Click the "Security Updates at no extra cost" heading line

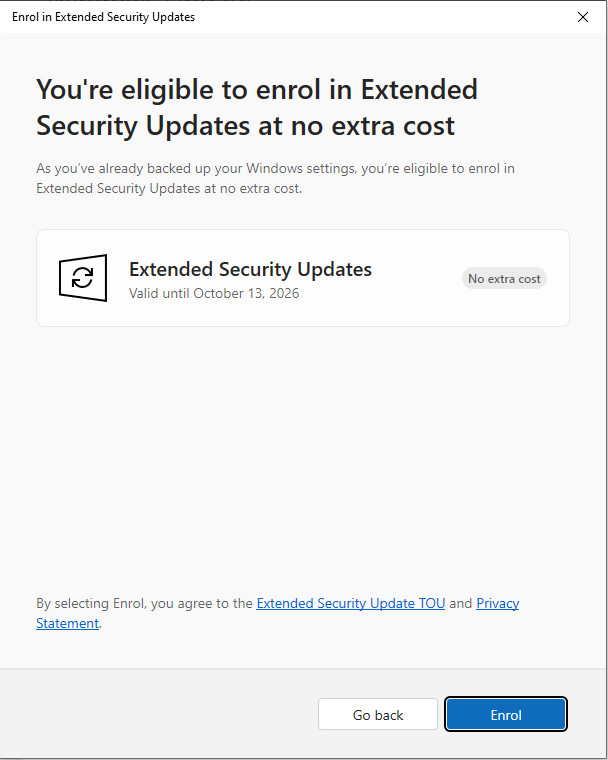[245, 126]
